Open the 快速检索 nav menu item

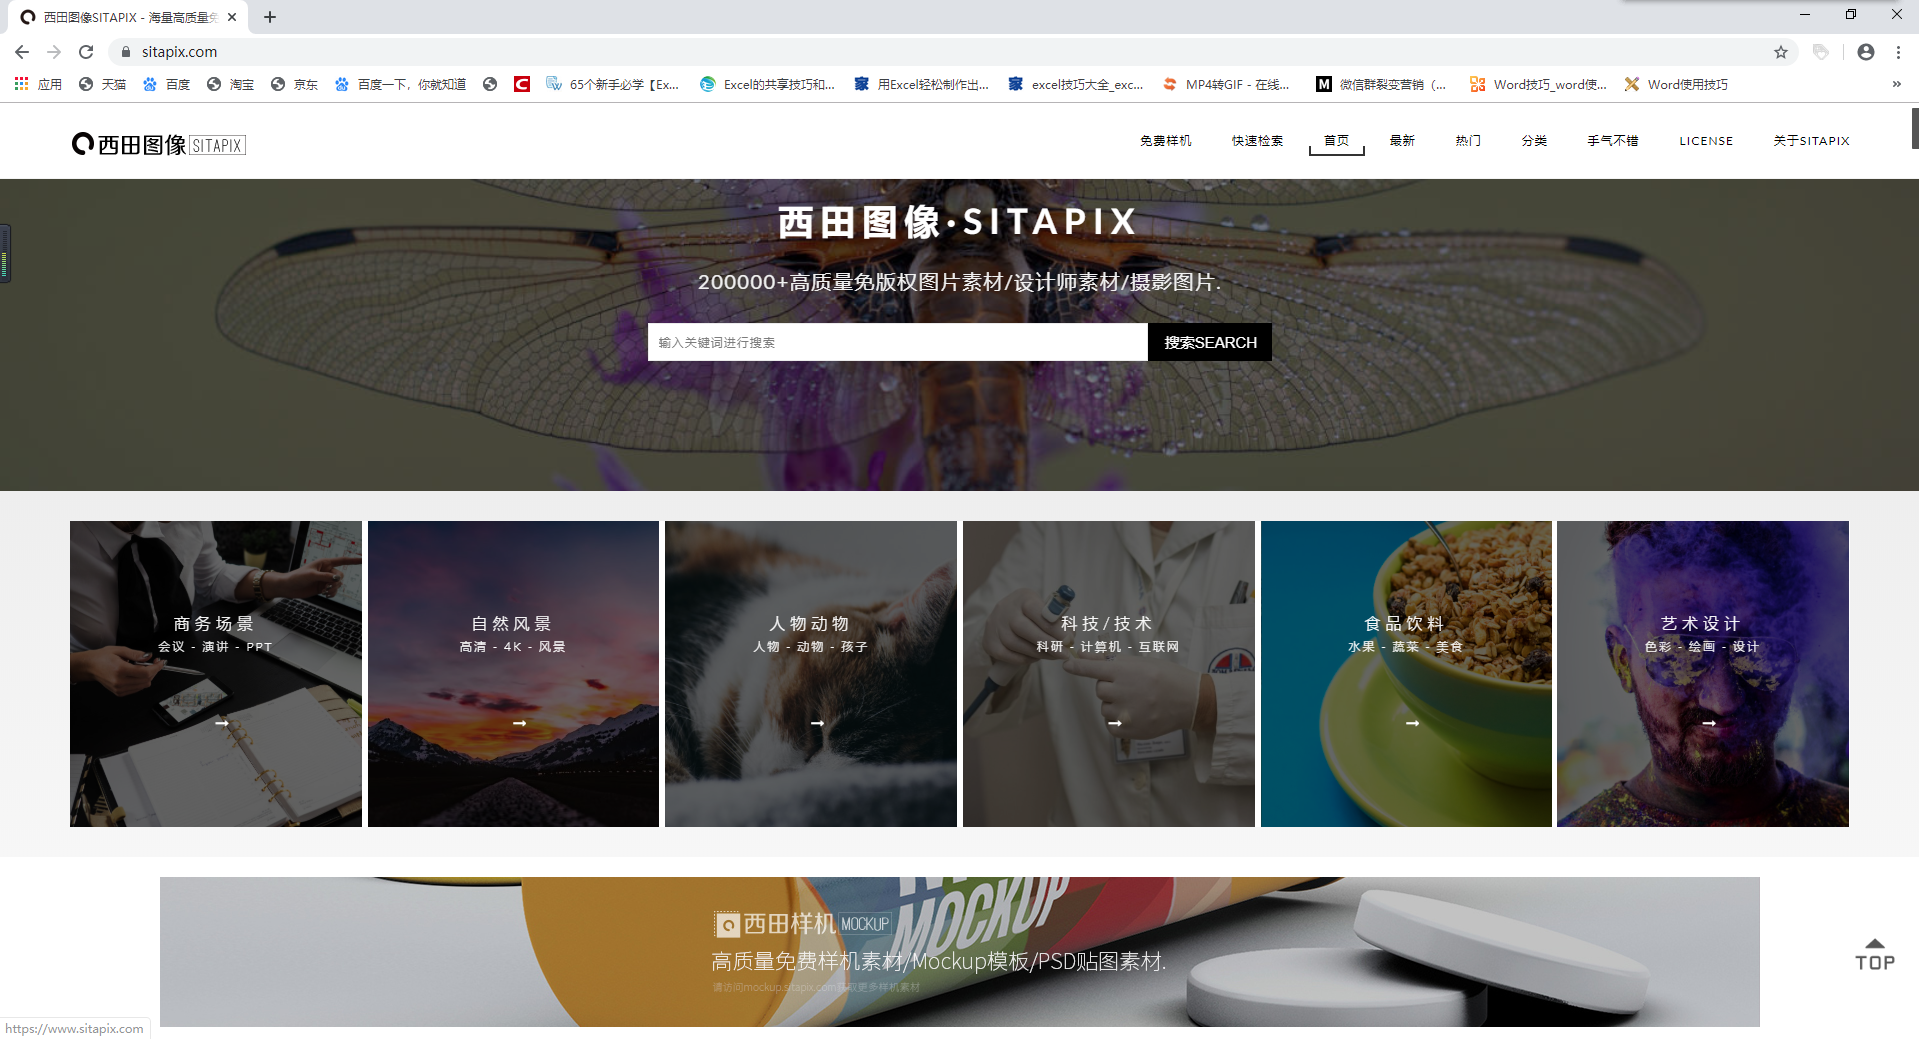point(1257,141)
